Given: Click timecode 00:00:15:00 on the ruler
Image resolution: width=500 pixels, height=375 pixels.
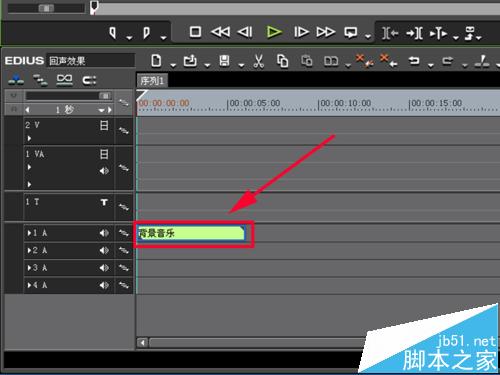Looking at the screenshot, I should 437,103.
